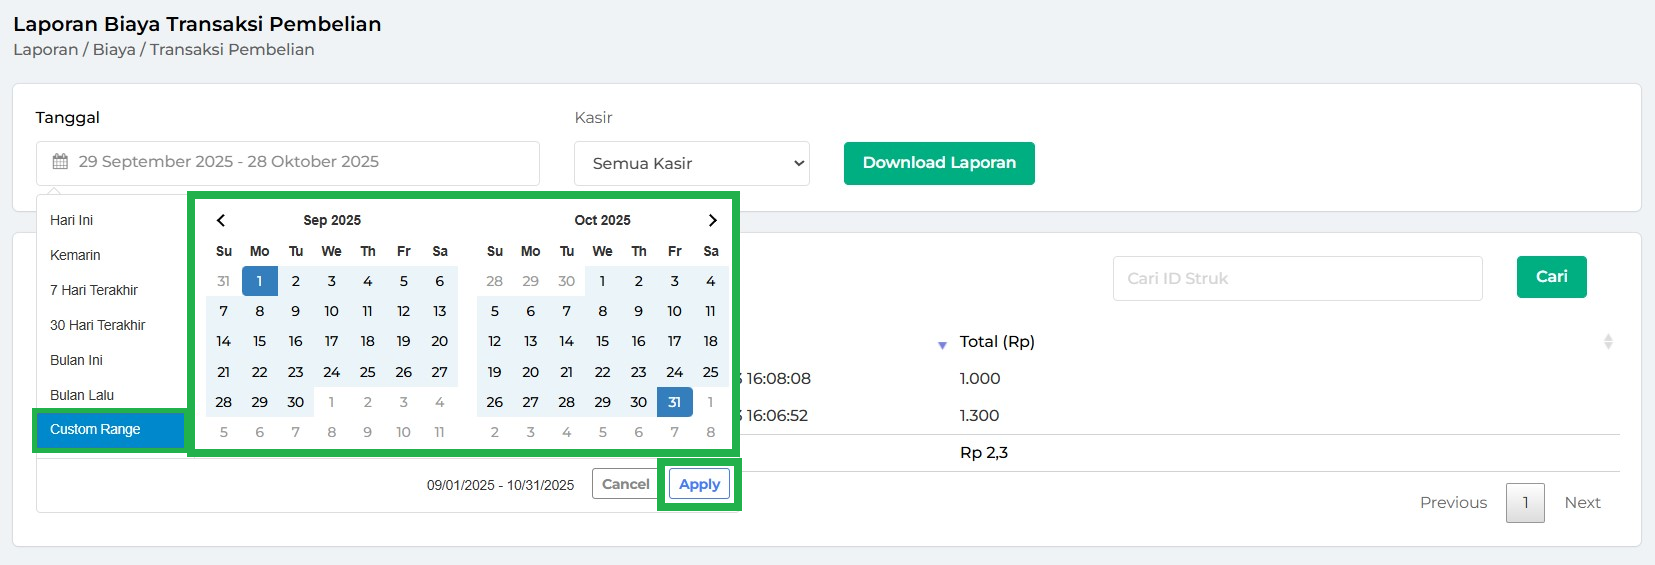Select Hari Ini range option
This screenshot has height=565, width=1655.
[x=72, y=220]
